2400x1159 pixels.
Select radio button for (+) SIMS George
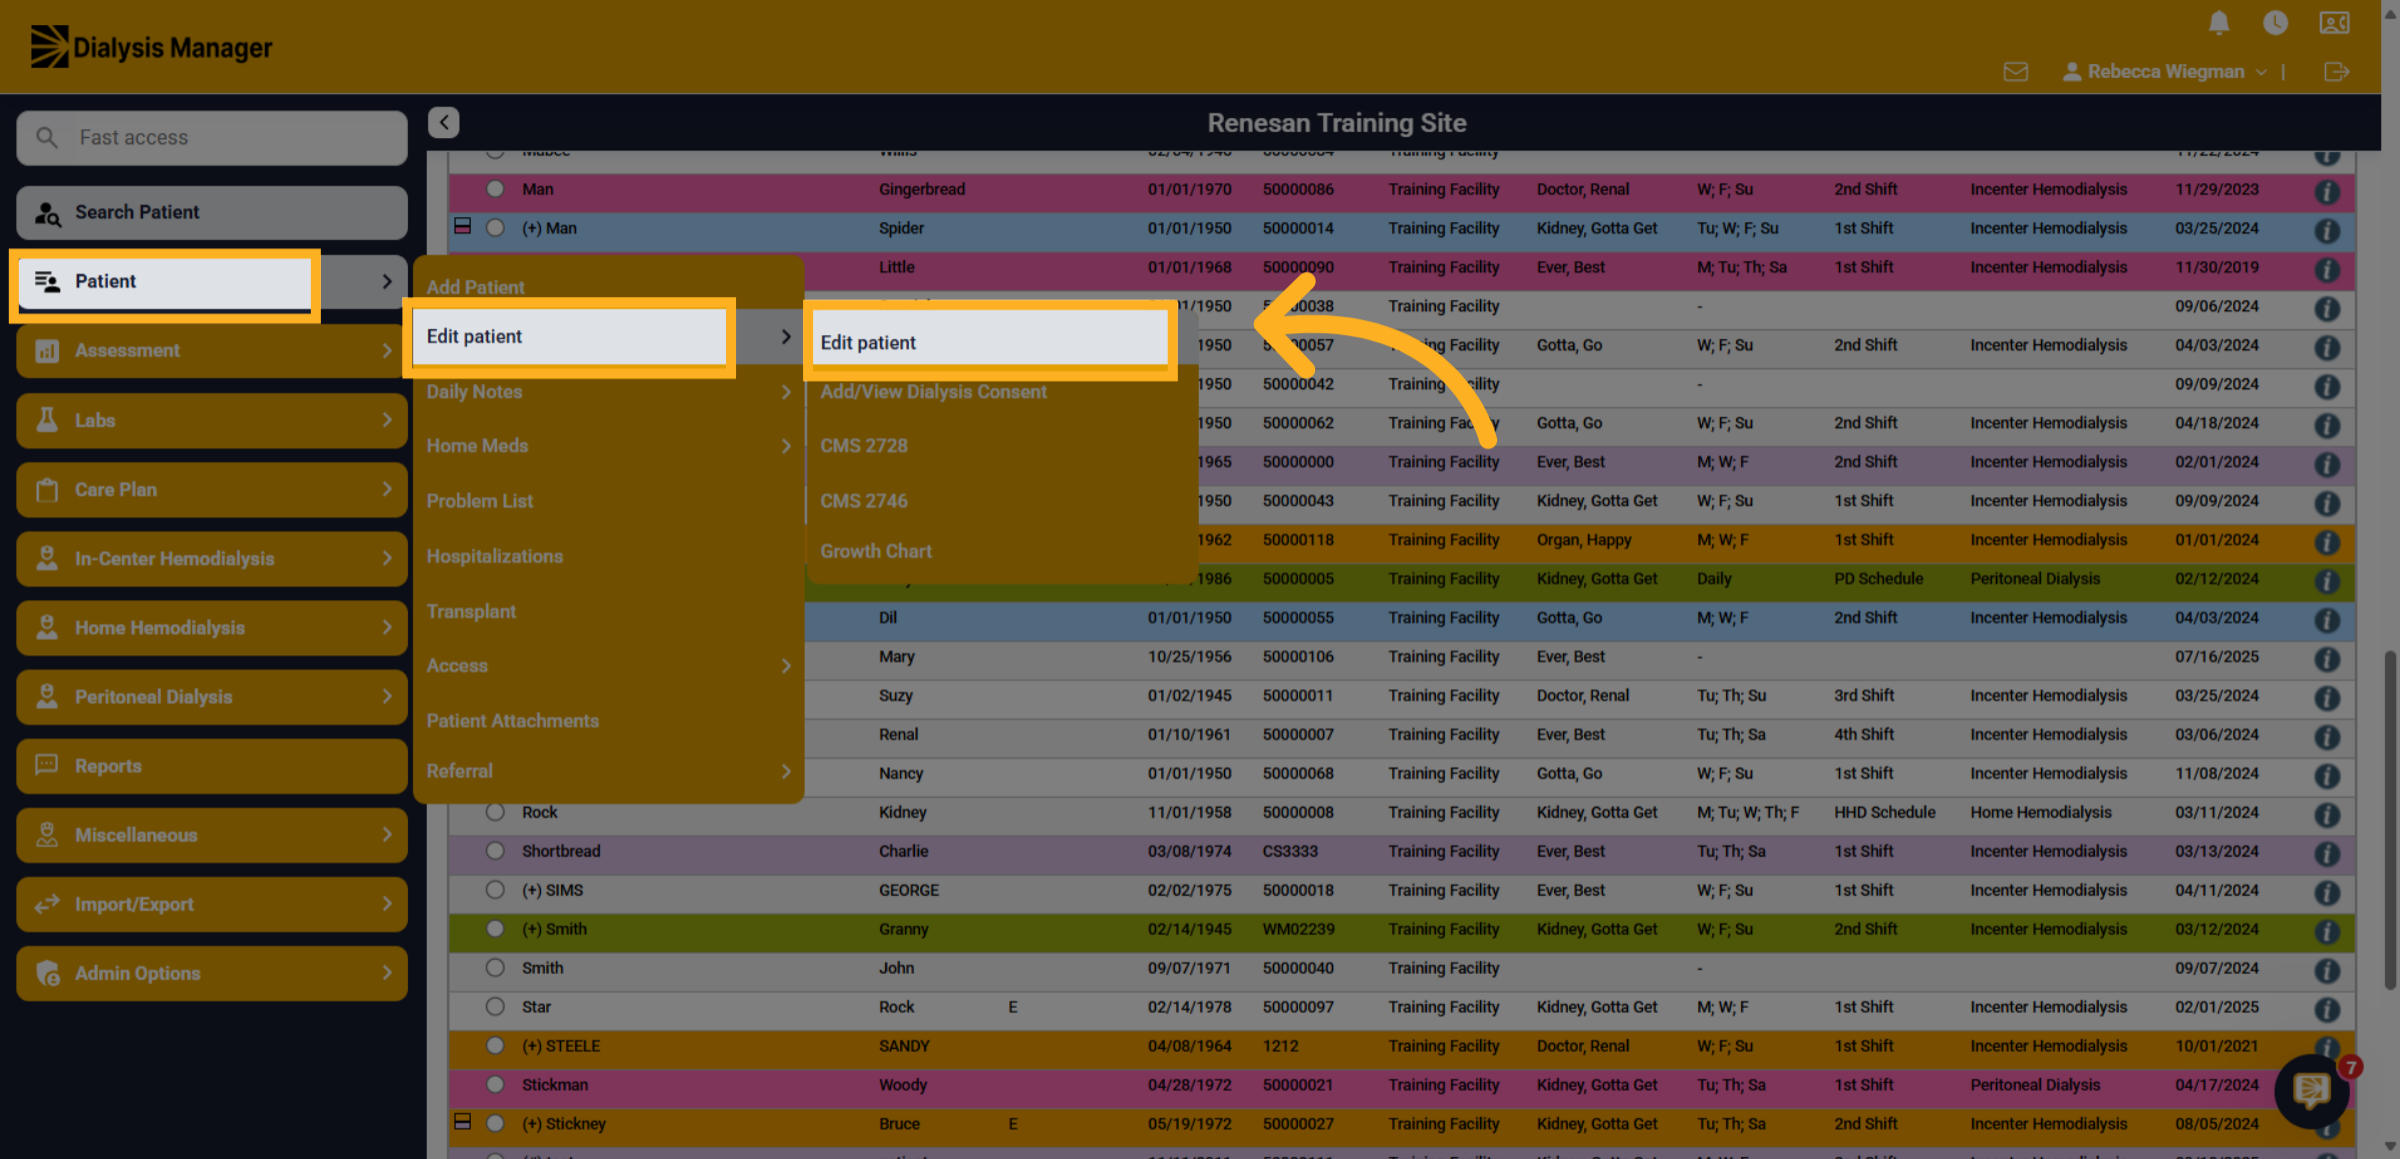pyautogui.click(x=495, y=889)
